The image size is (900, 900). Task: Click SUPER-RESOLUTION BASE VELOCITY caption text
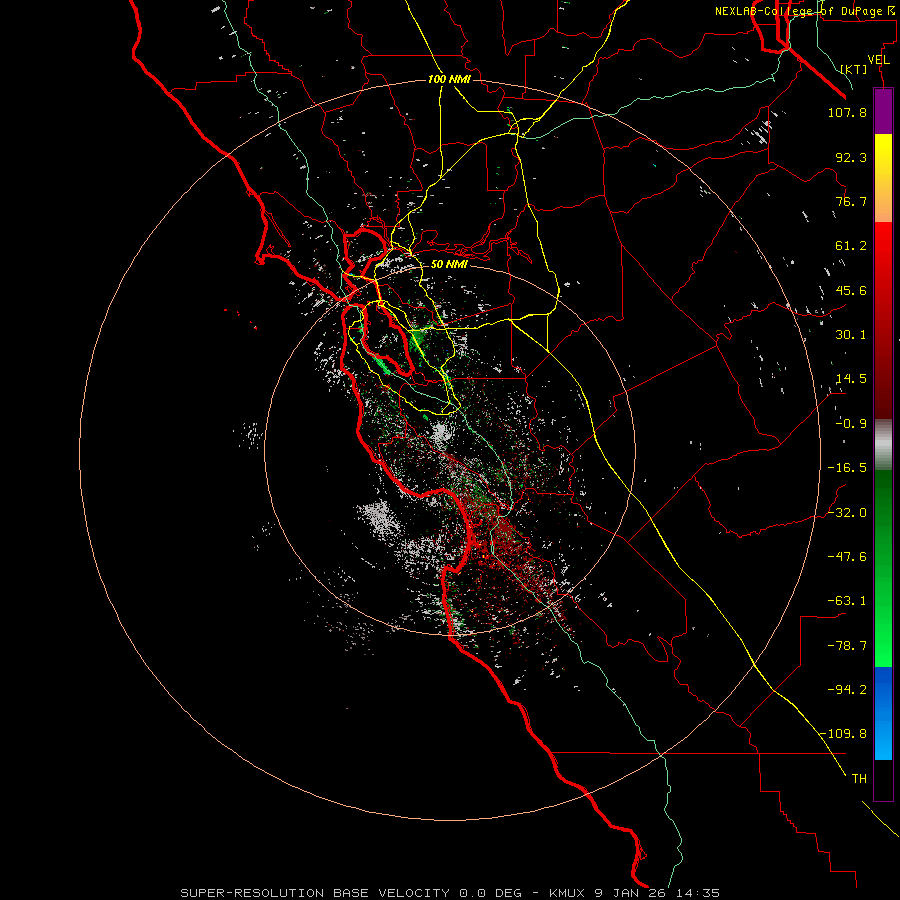coord(315,893)
